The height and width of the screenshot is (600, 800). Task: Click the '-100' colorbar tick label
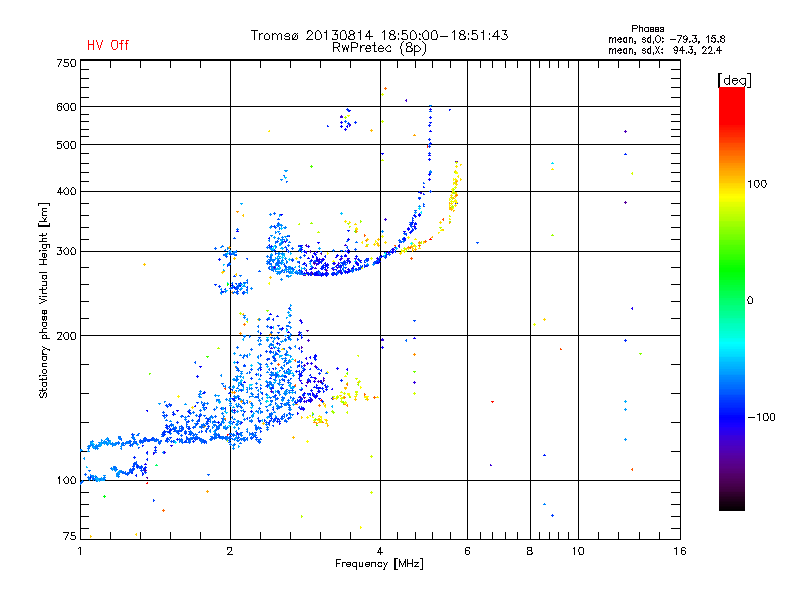761,417
